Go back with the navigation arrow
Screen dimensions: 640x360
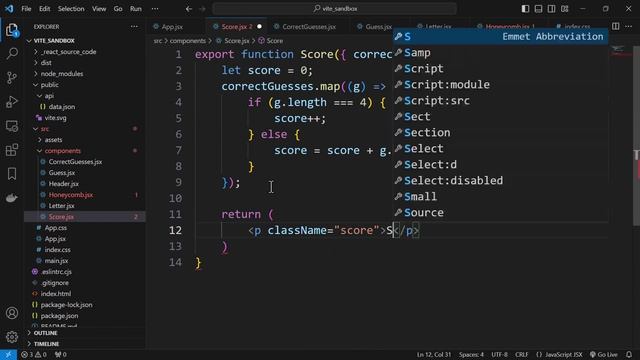[x=189, y=9]
